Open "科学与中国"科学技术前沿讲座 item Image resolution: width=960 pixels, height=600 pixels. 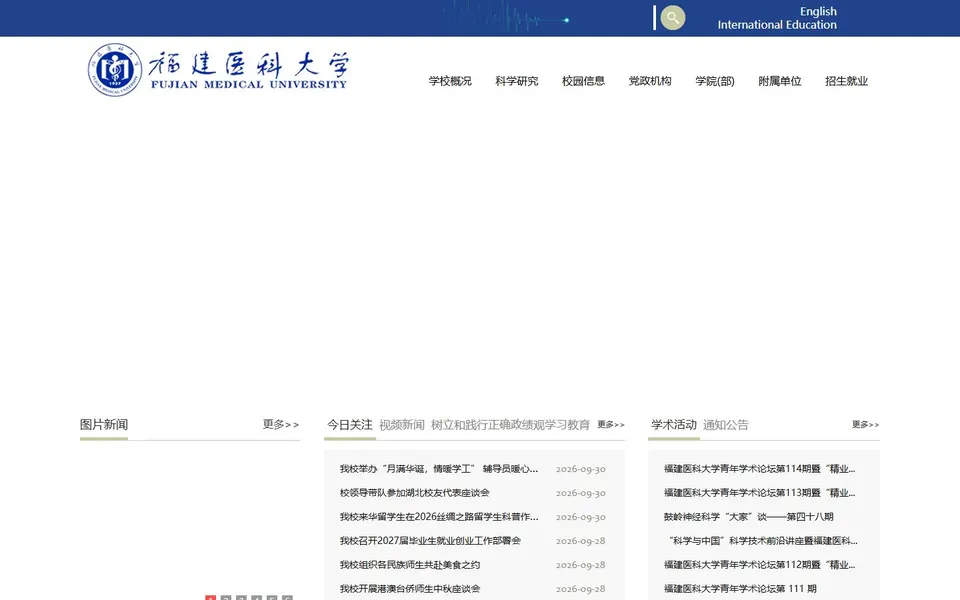(762, 541)
